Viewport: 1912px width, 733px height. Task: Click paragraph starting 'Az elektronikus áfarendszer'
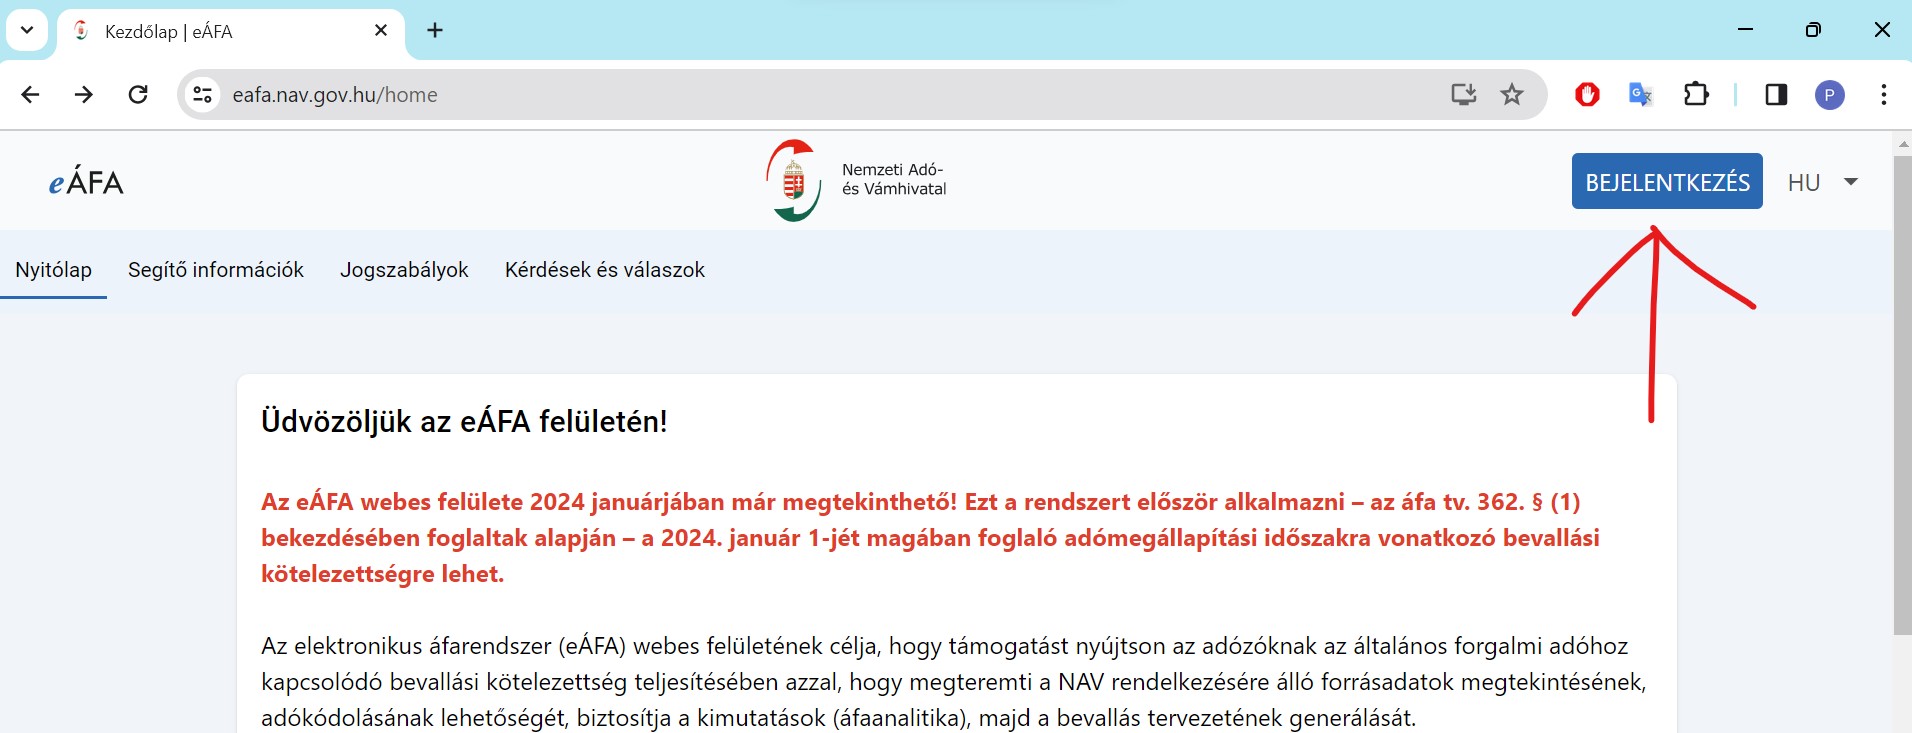(x=953, y=682)
